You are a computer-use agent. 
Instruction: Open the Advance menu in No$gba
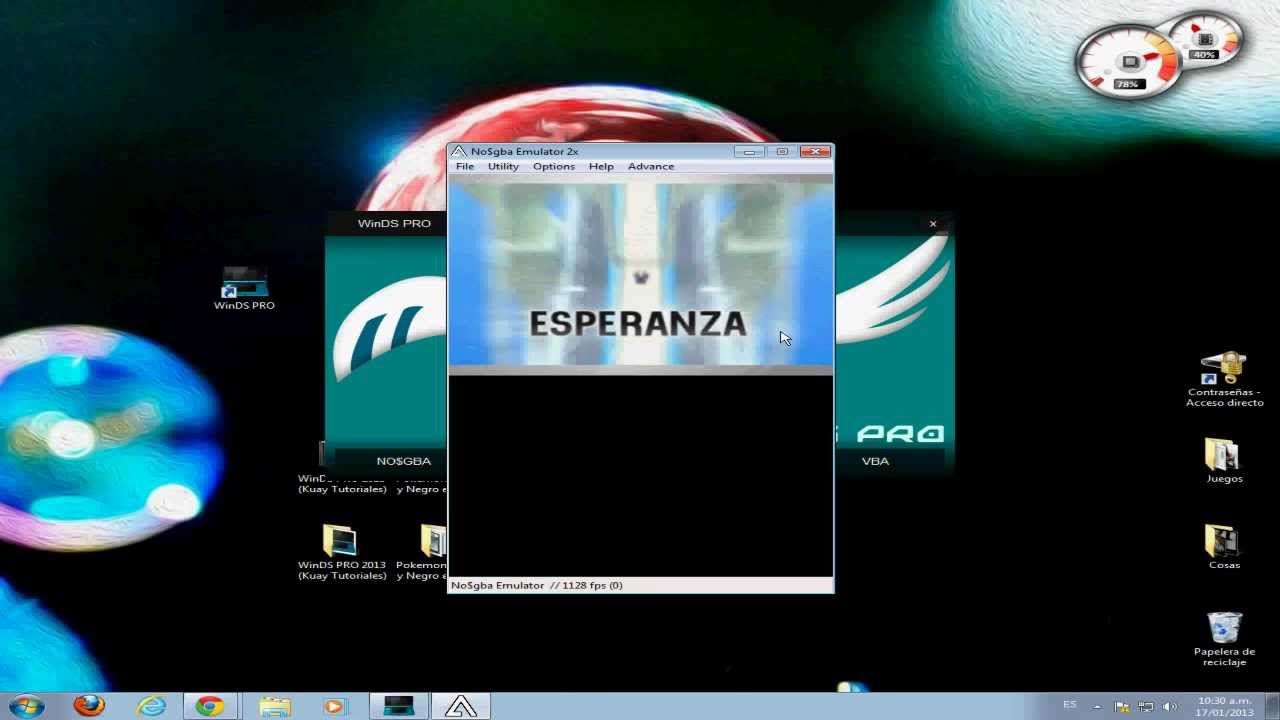point(651,166)
